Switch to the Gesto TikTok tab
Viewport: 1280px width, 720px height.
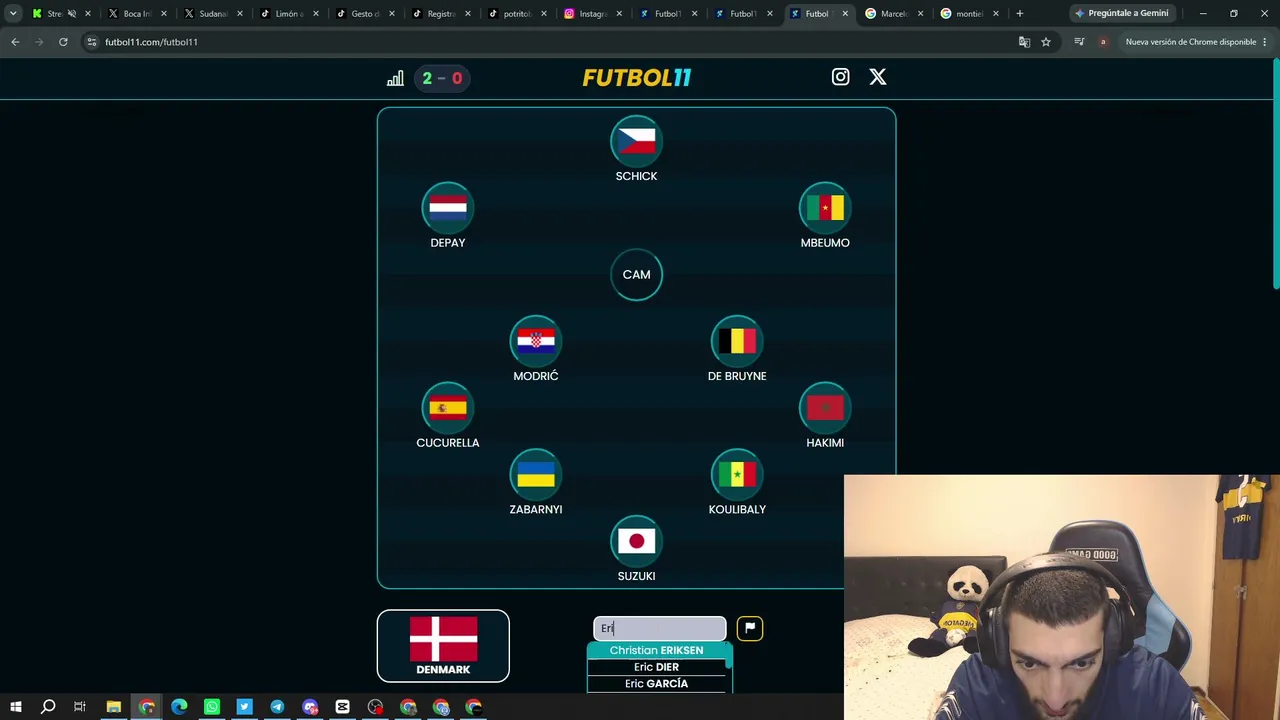[364, 14]
